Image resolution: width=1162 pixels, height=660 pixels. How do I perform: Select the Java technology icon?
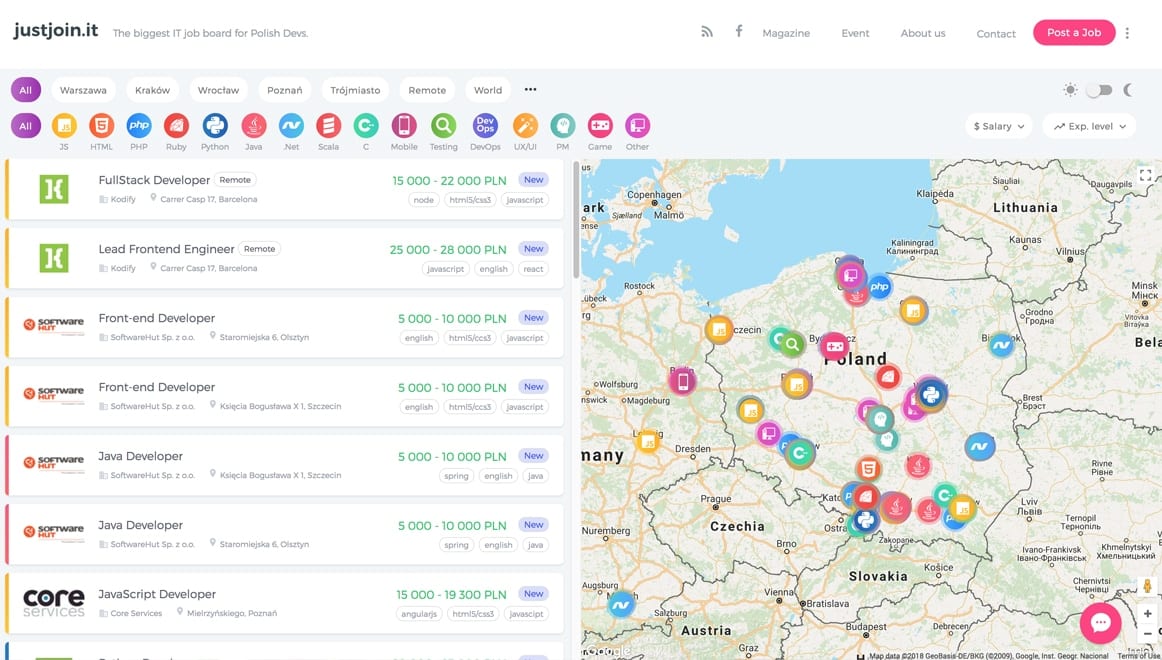point(254,126)
